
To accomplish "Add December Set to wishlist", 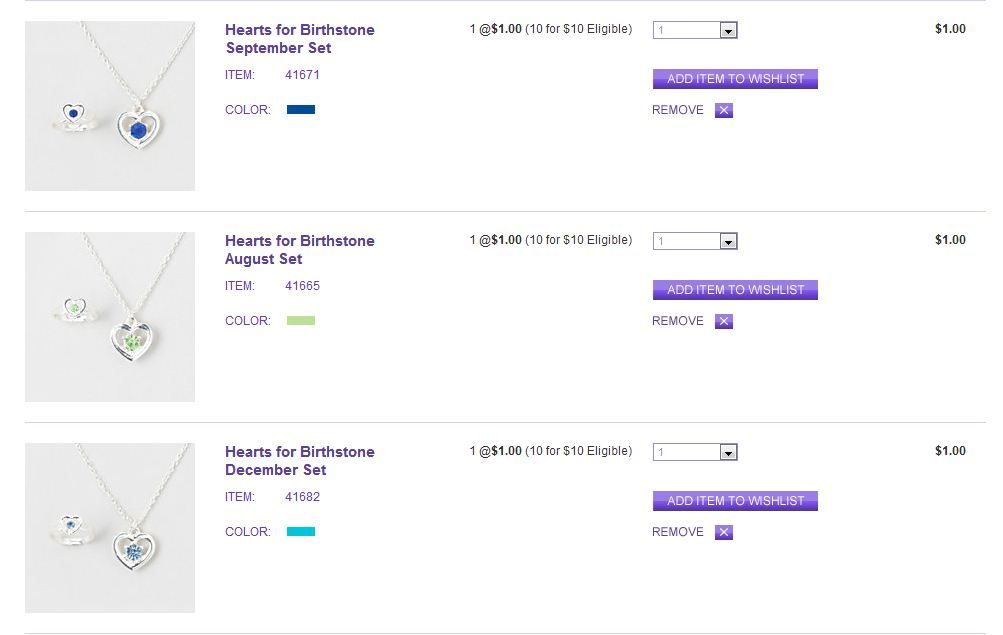I will 735,501.
